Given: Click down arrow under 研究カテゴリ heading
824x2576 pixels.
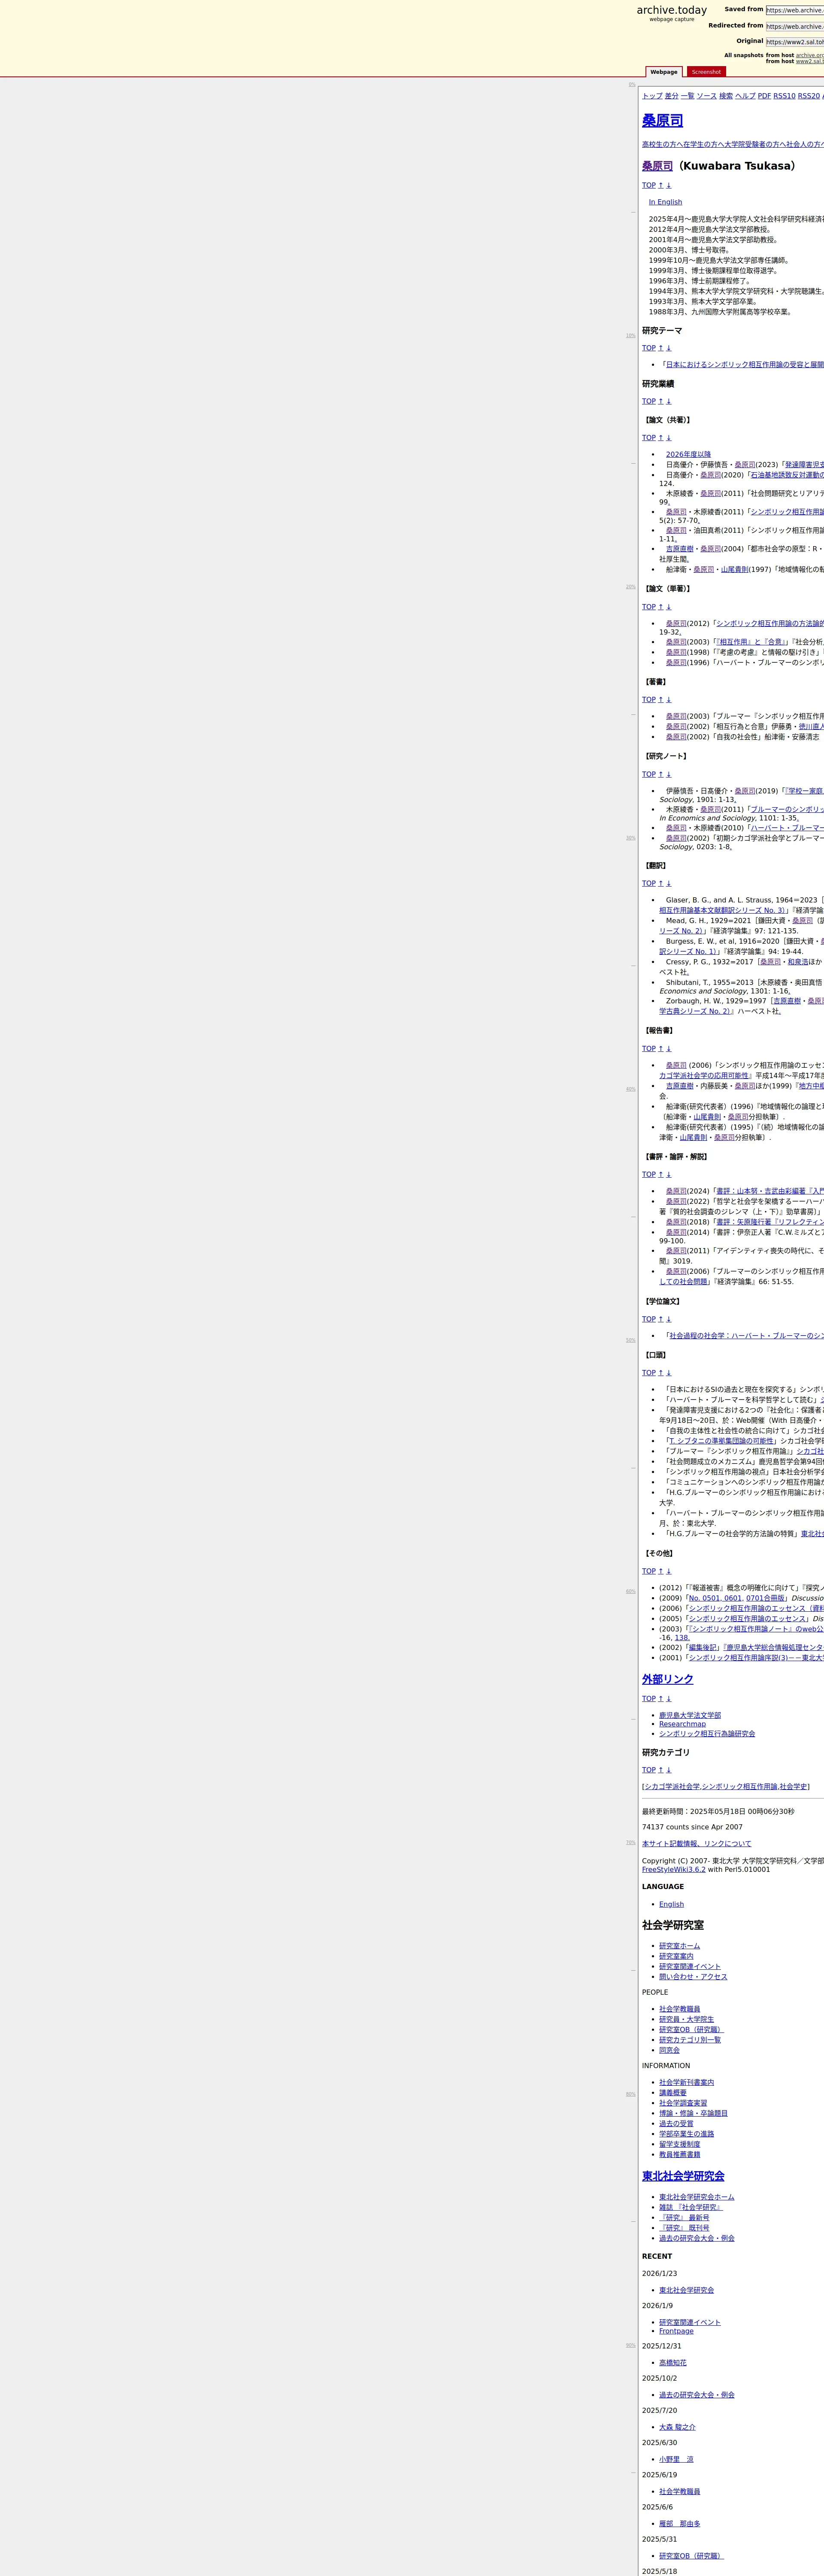Looking at the screenshot, I should click(x=669, y=1770).
